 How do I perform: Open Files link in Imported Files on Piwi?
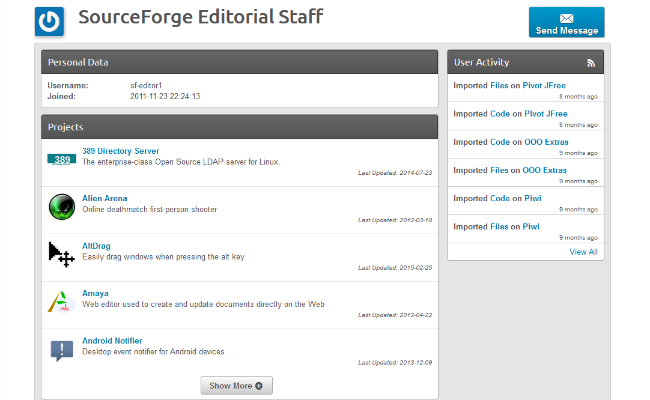coord(499,226)
